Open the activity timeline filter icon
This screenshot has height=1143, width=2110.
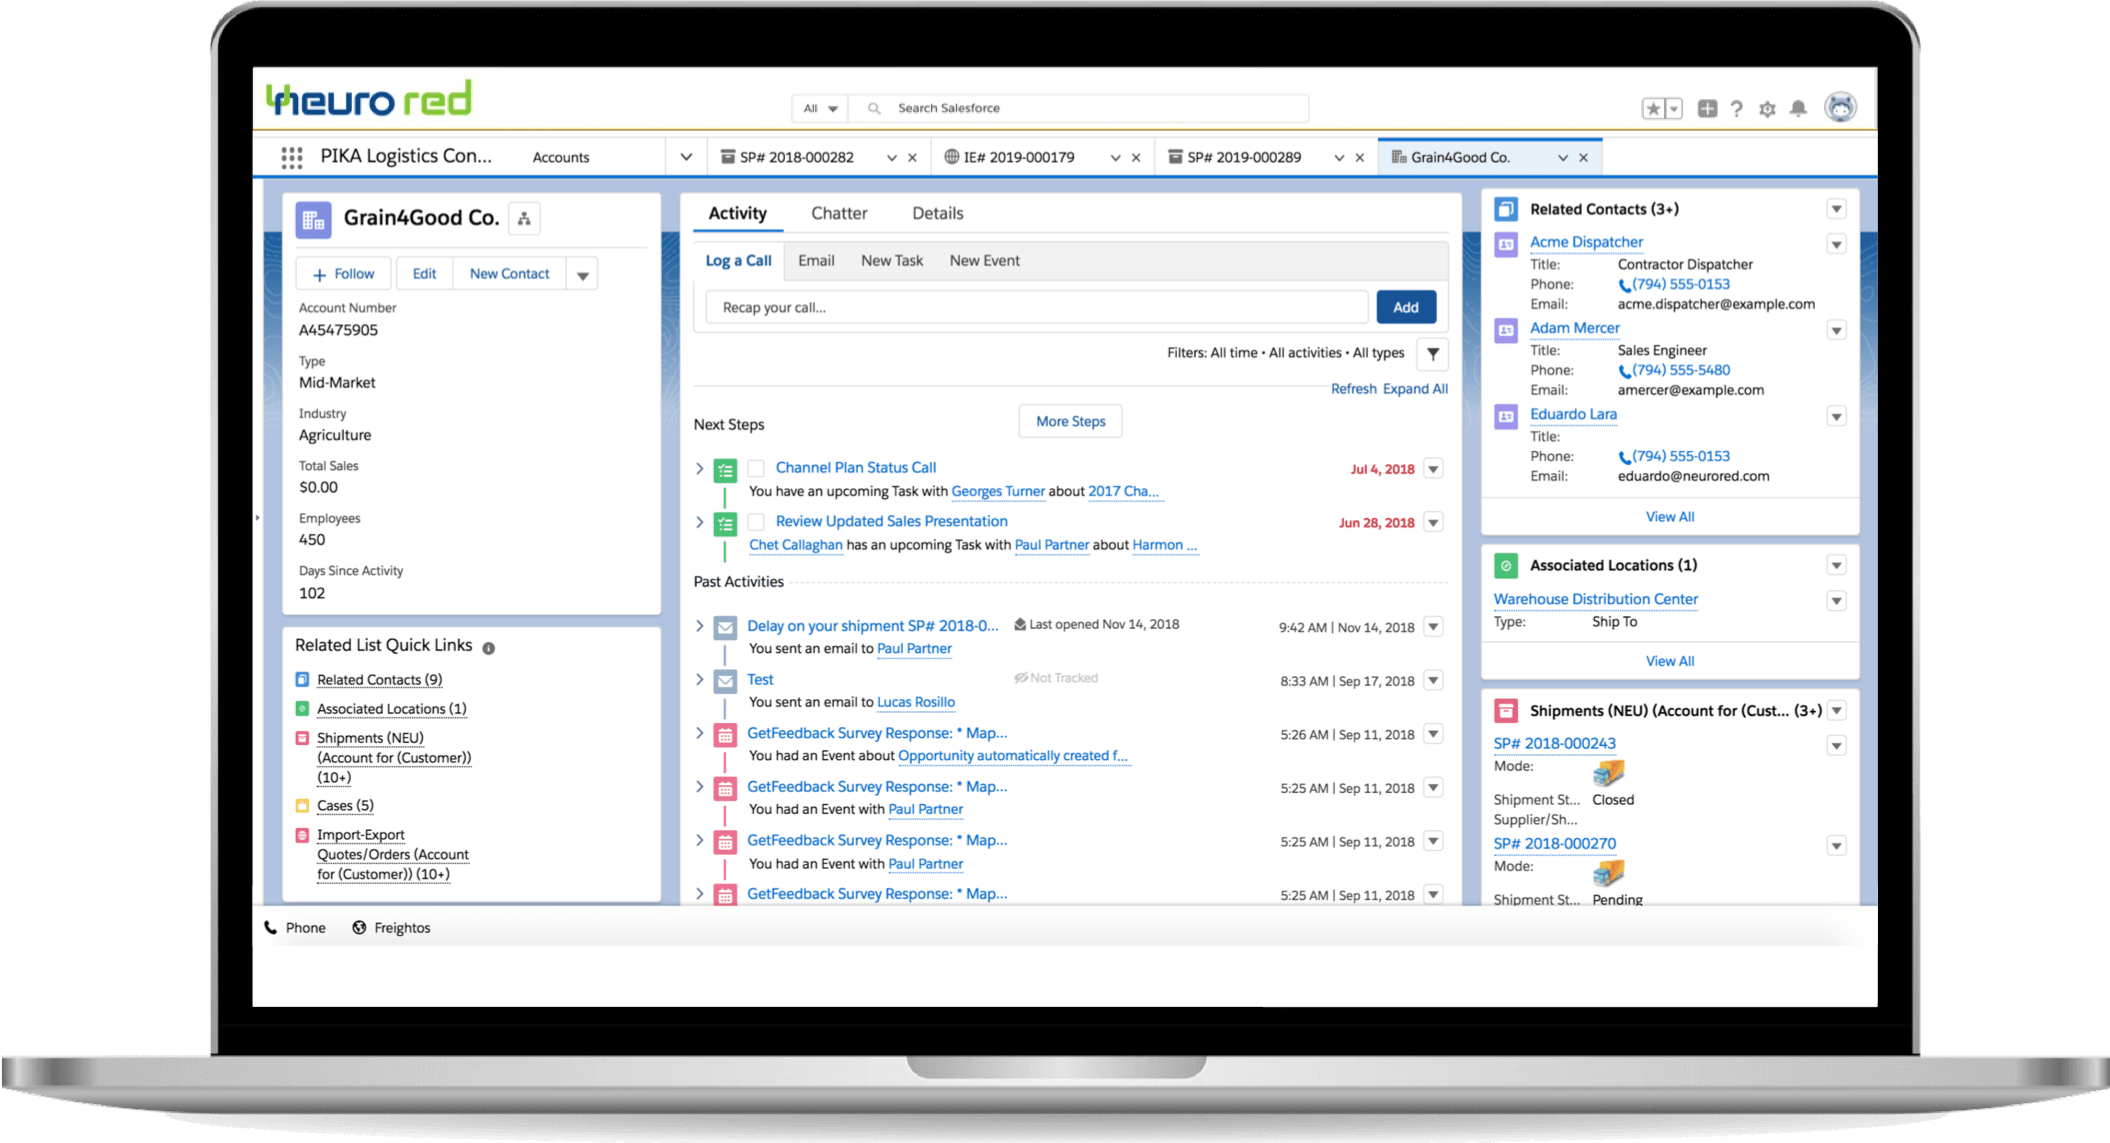coord(1432,353)
